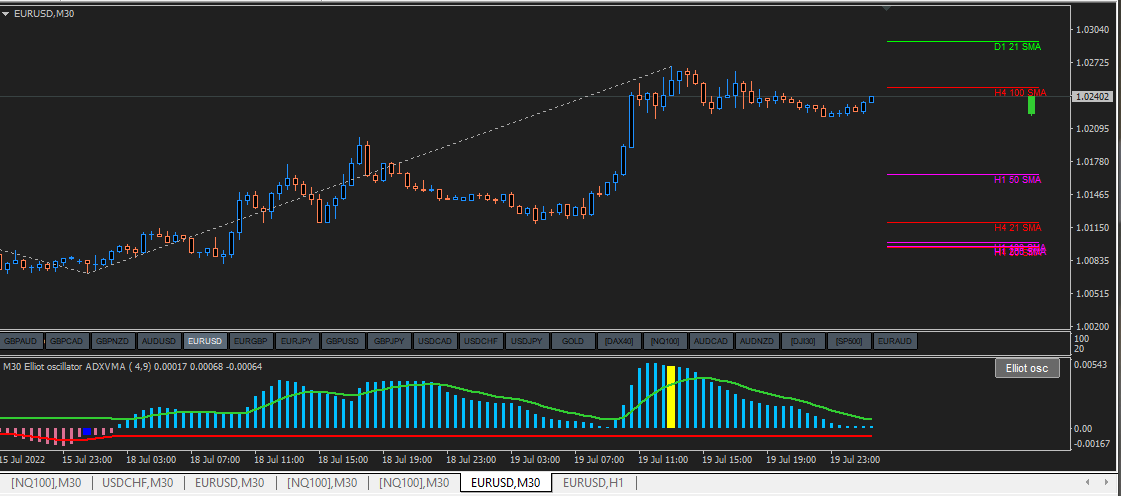Change chart to USDCHF via symbol button

(x=480, y=342)
